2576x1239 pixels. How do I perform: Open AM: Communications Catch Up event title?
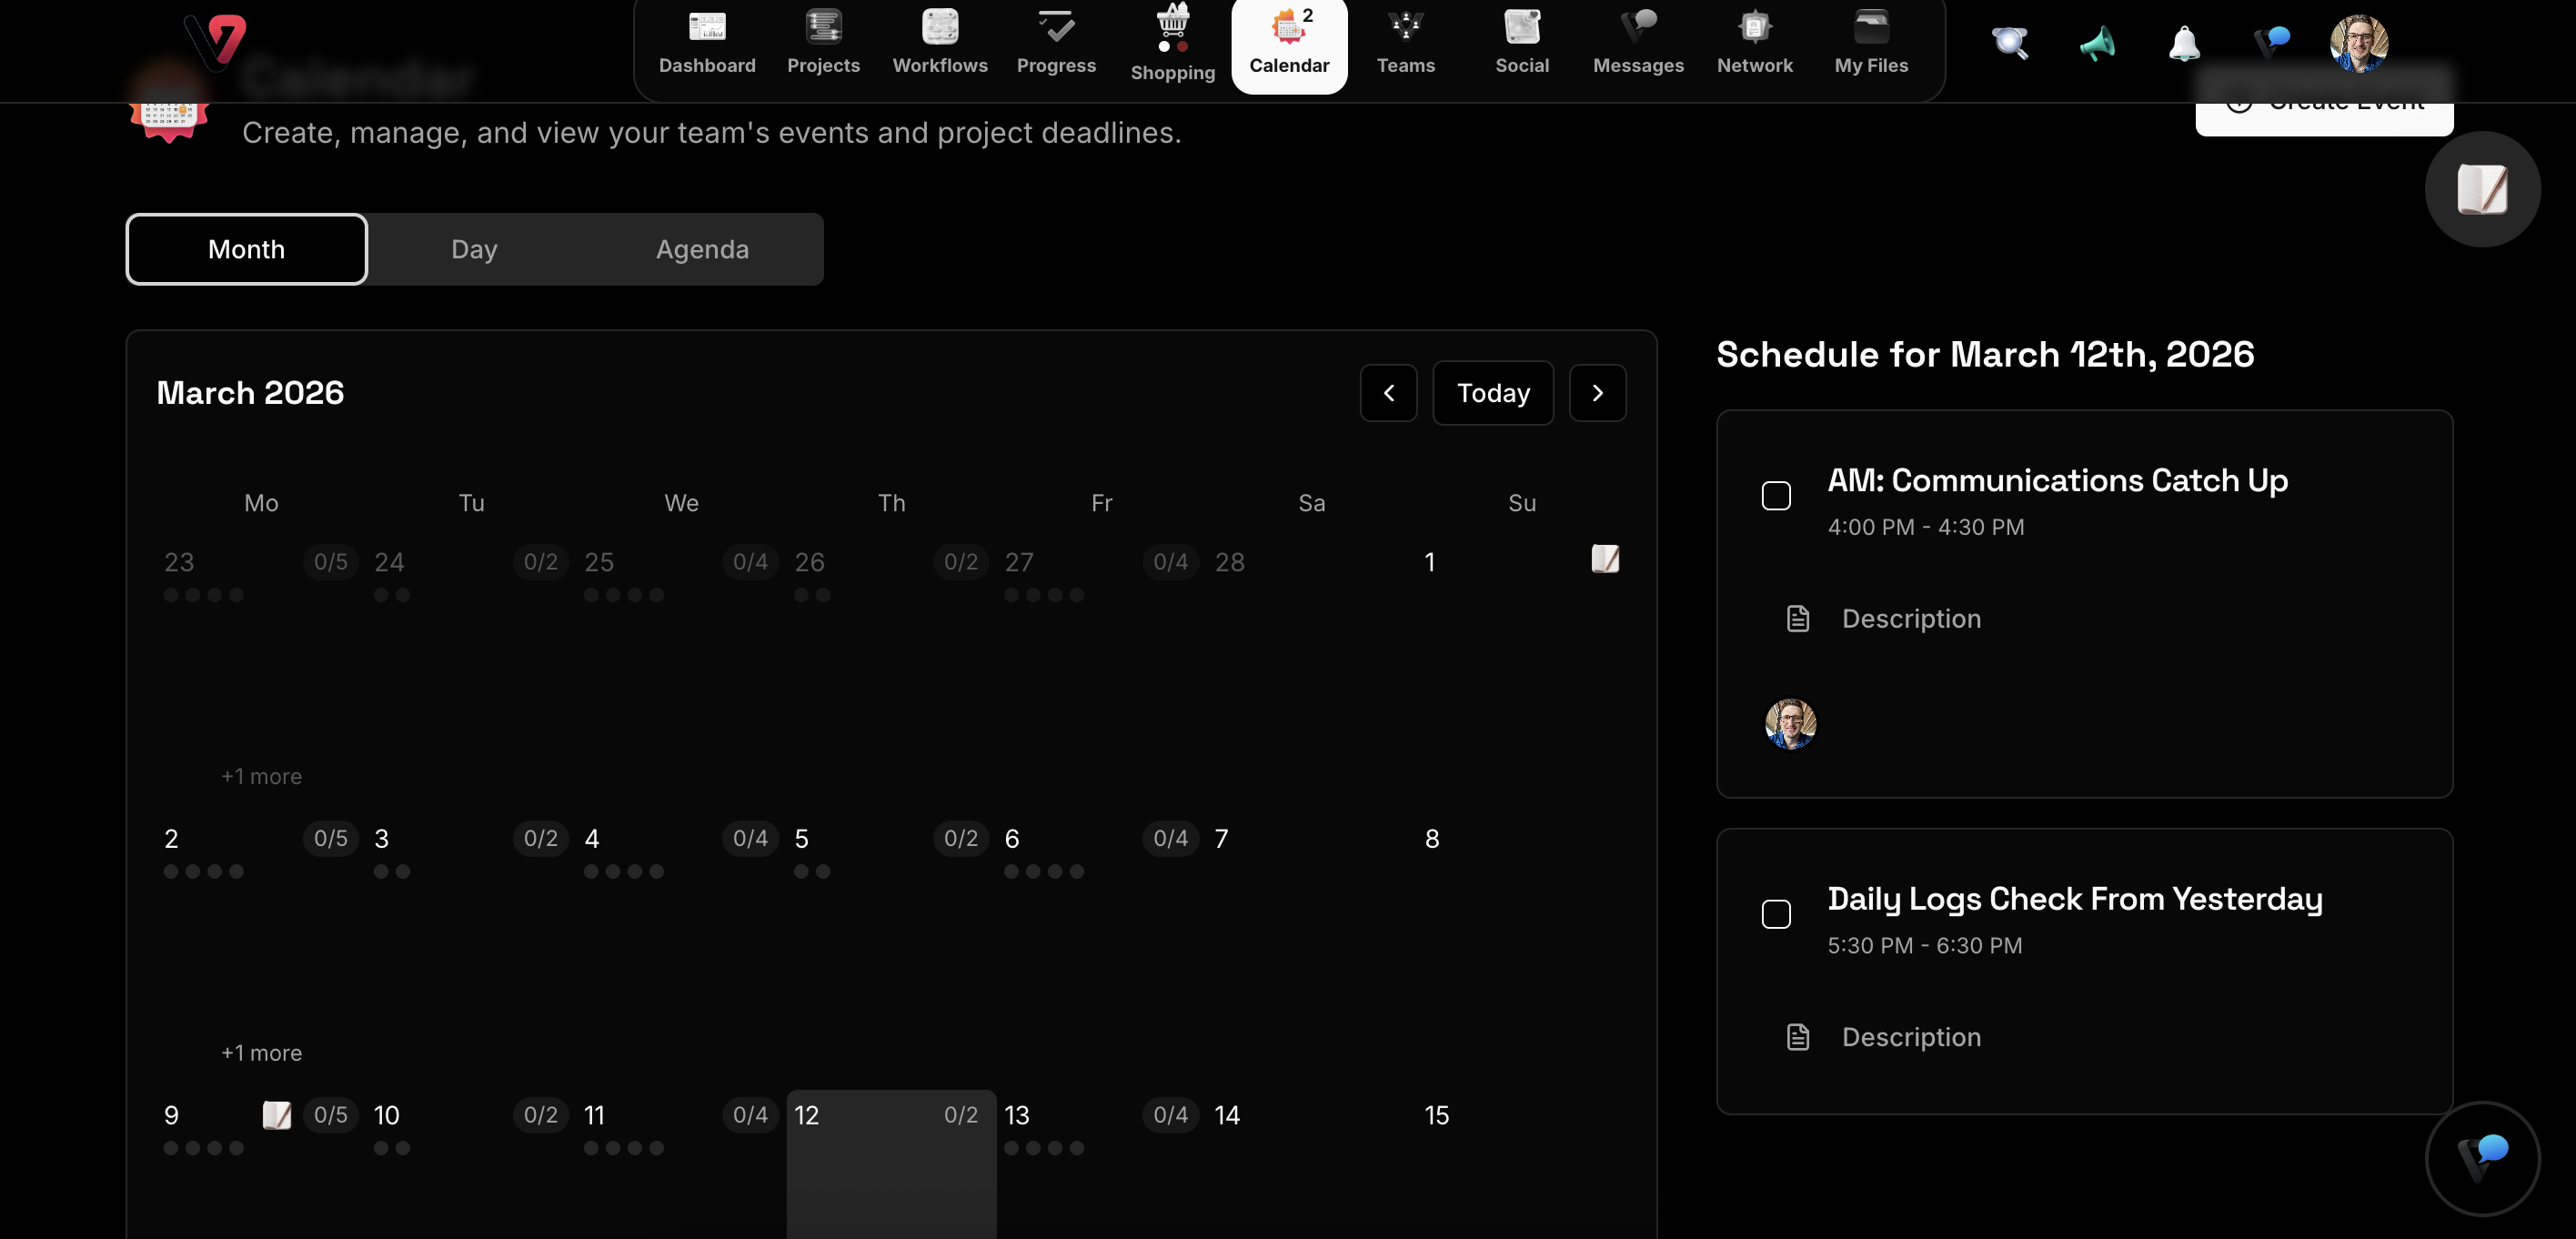pos(2057,481)
